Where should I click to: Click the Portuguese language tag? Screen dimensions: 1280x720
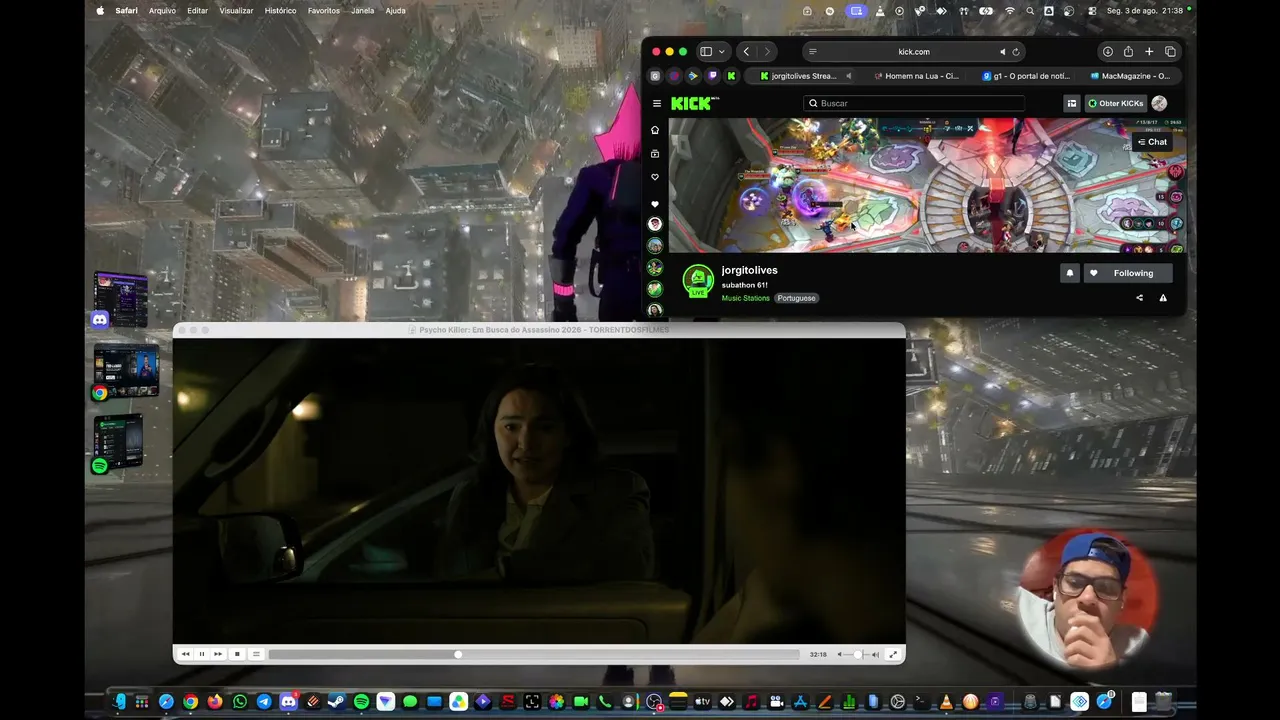pyautogui.click(x=797, y=298)
